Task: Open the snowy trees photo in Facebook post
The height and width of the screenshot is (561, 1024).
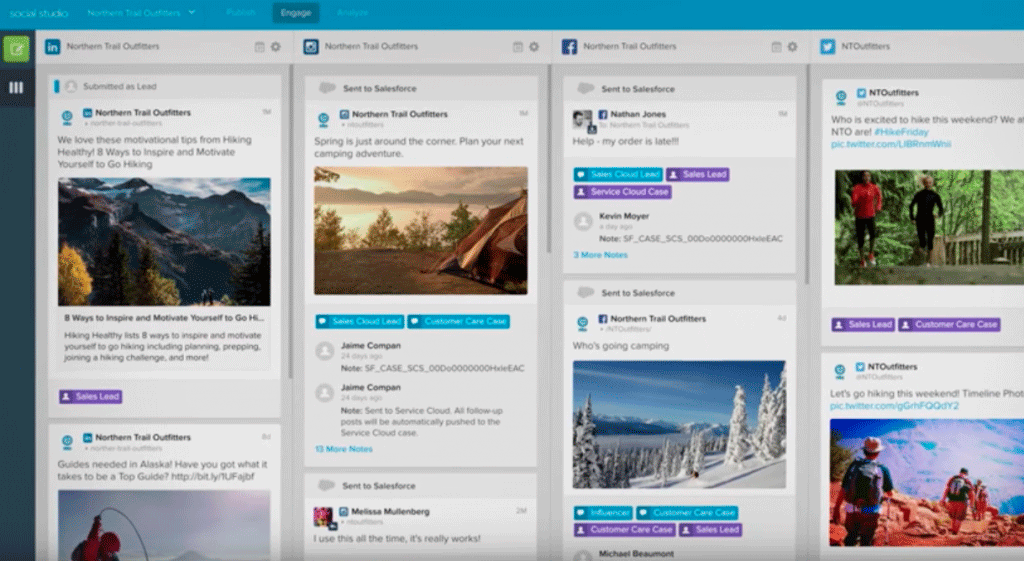Action: tap(679, 425)
